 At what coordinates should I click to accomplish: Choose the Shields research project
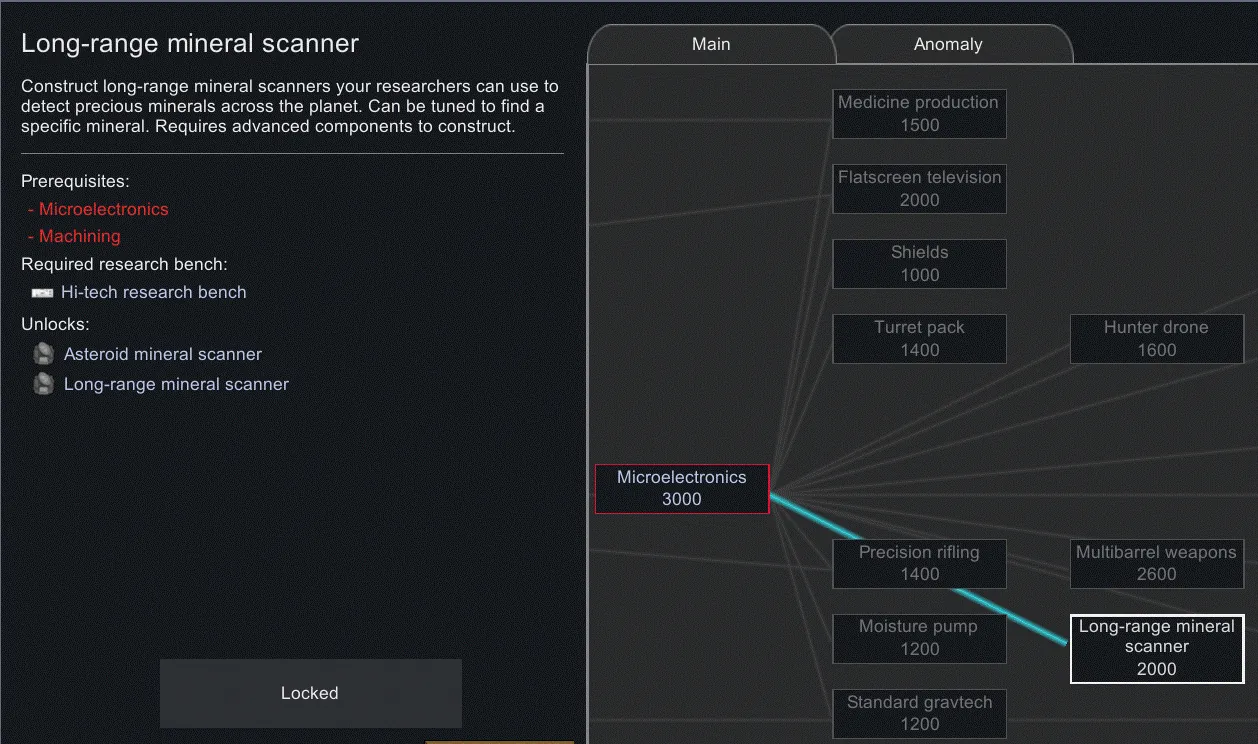[919, 263]
